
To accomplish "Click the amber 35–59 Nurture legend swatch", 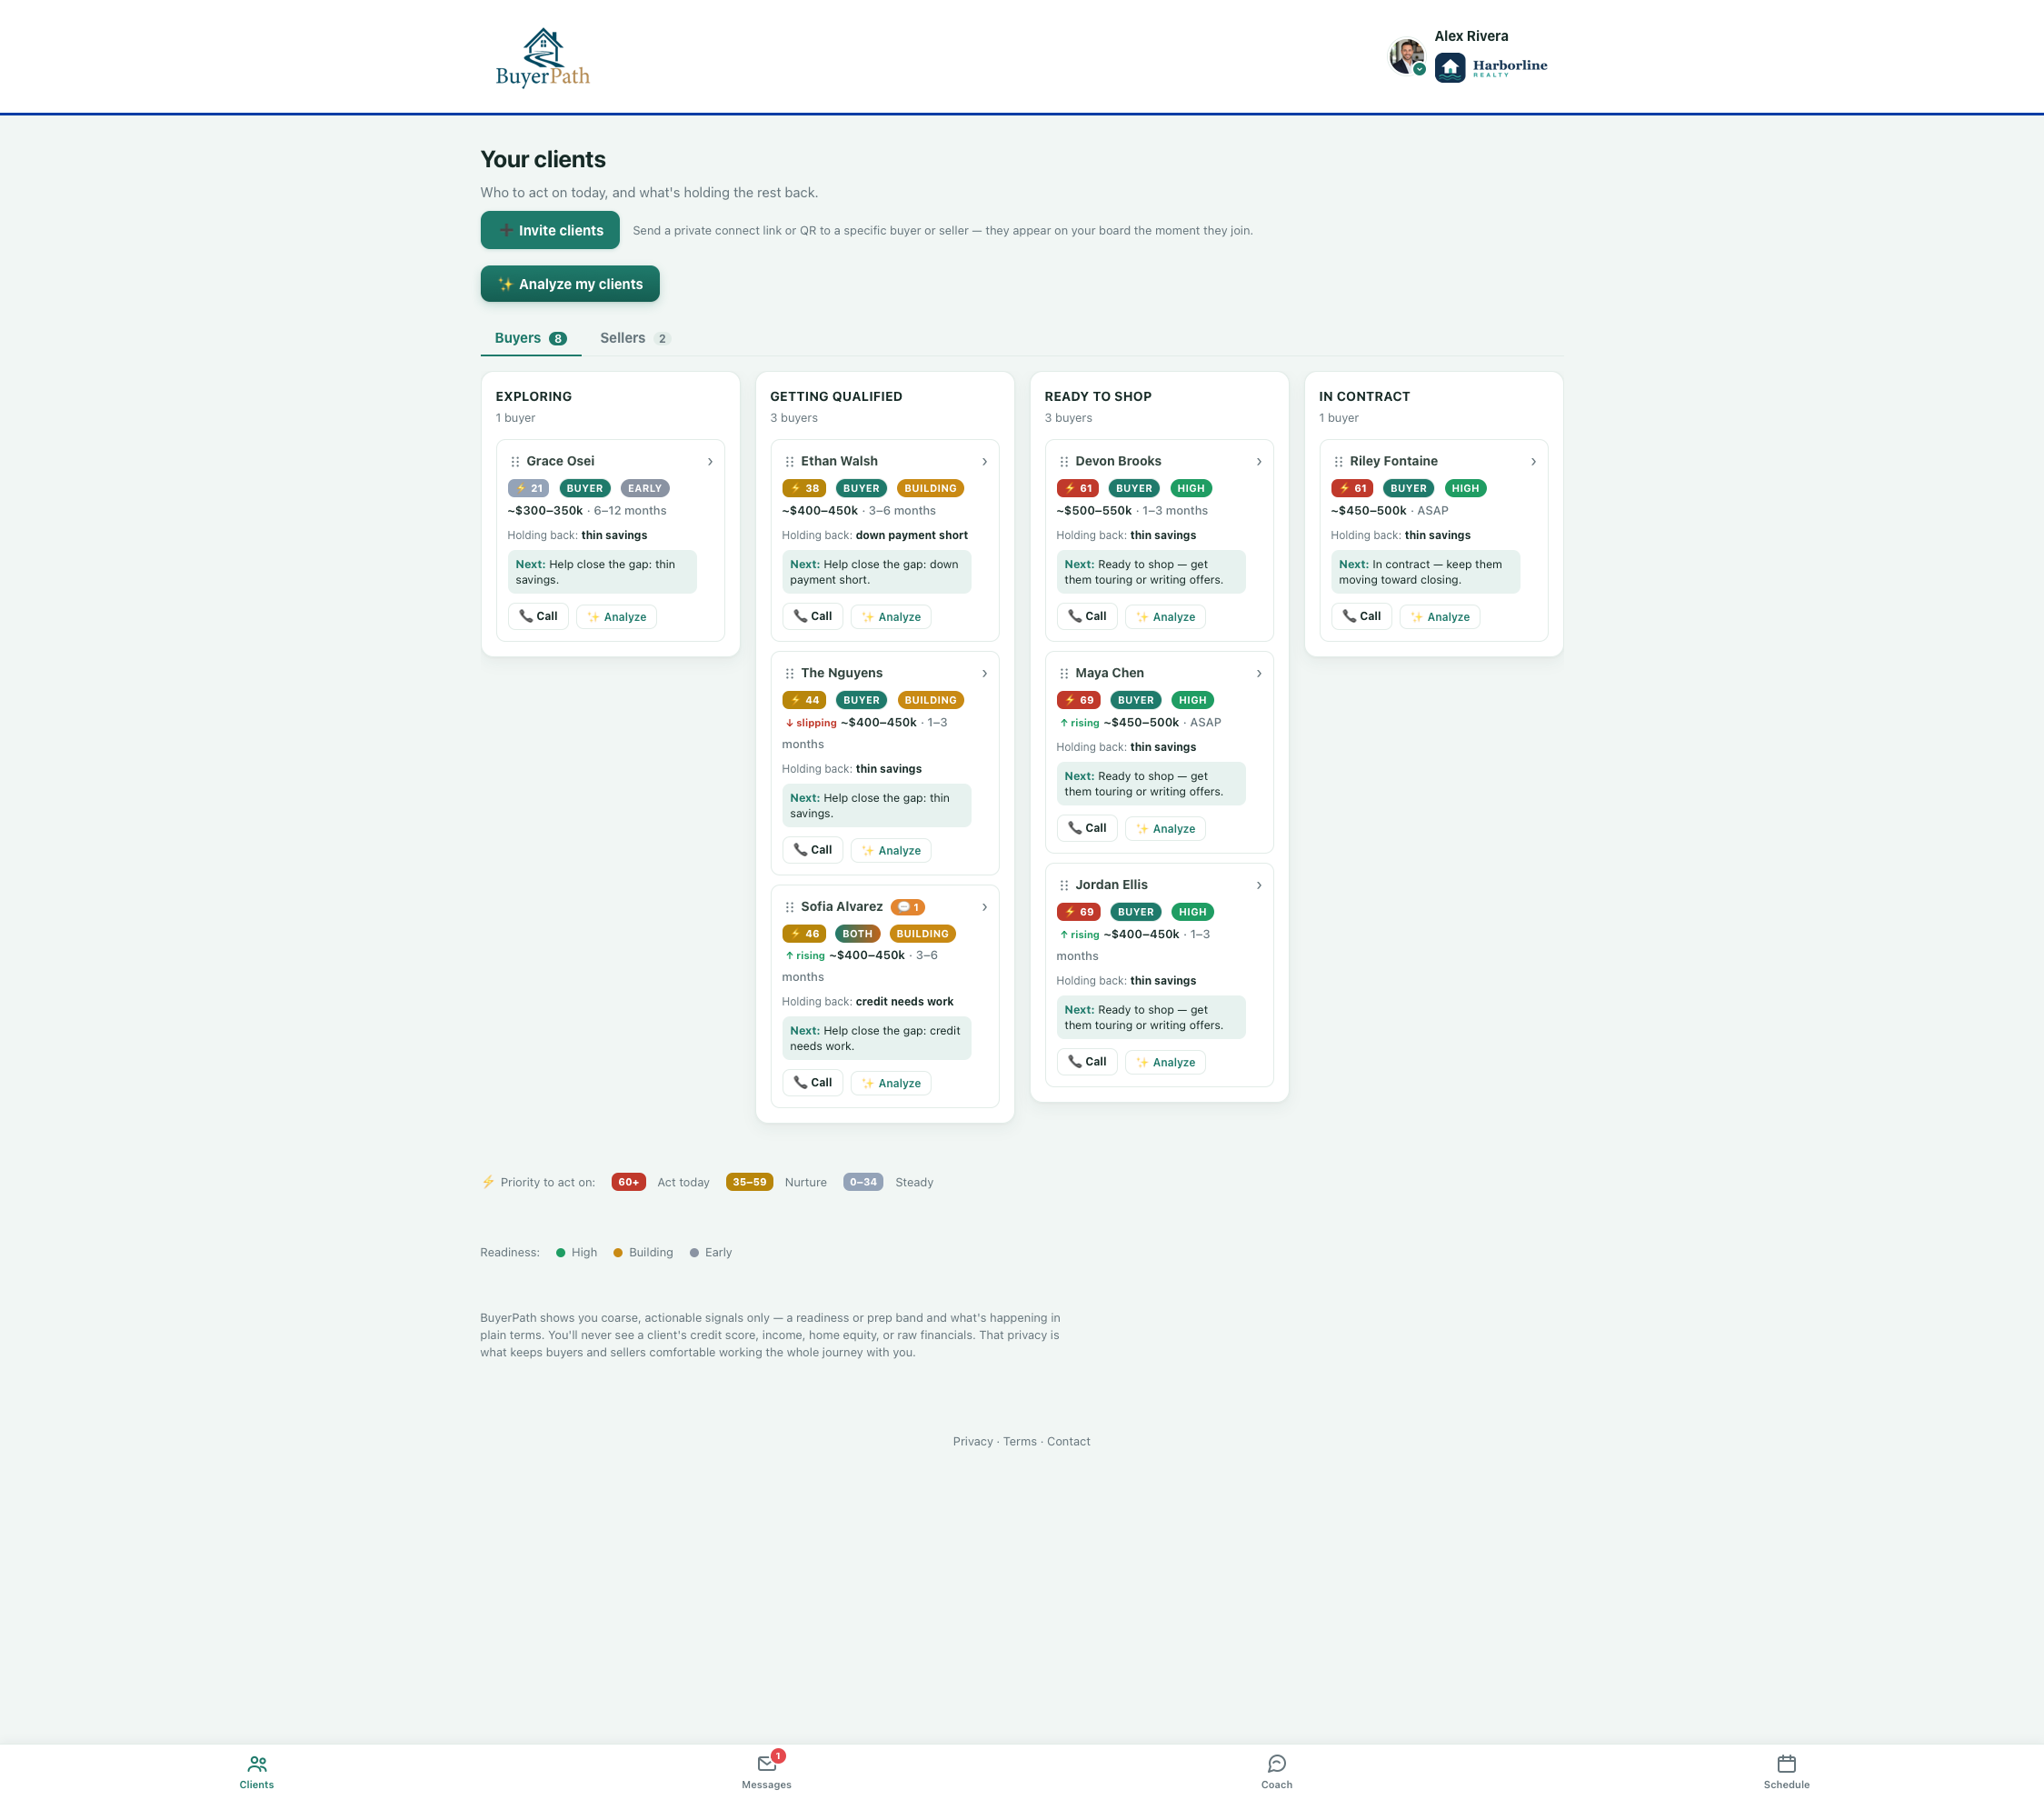I will click(749, 1182).
